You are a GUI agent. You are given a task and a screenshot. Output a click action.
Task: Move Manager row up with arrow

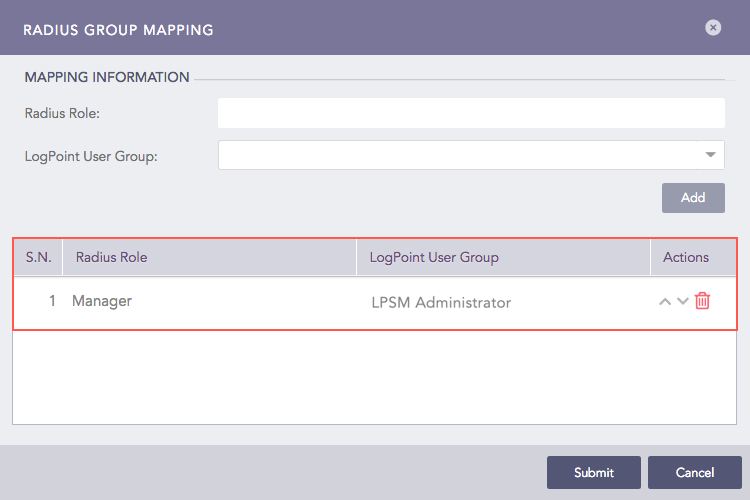665,301
